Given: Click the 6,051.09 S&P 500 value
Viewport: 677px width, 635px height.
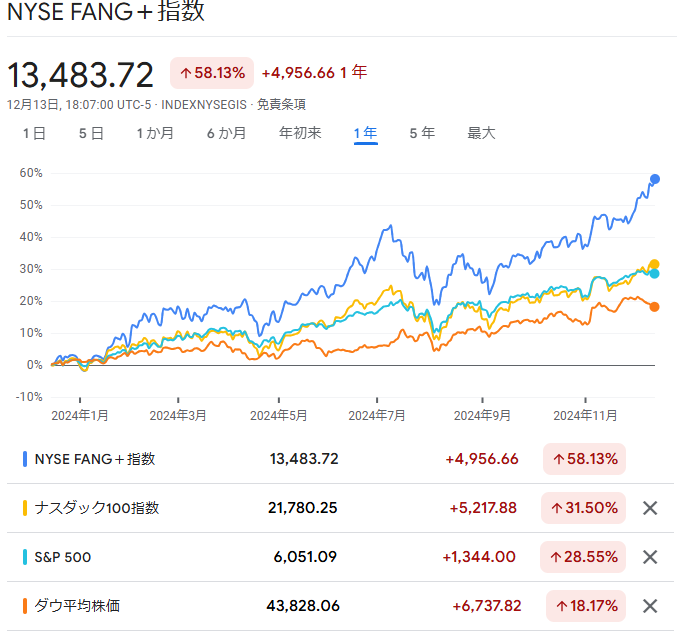Looking at the screenshot, I should [305, 557].
